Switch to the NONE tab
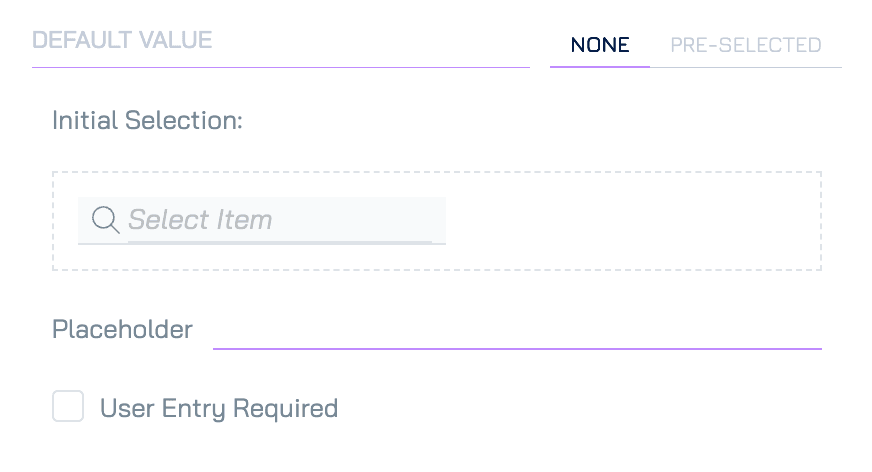 click(600, 45)
